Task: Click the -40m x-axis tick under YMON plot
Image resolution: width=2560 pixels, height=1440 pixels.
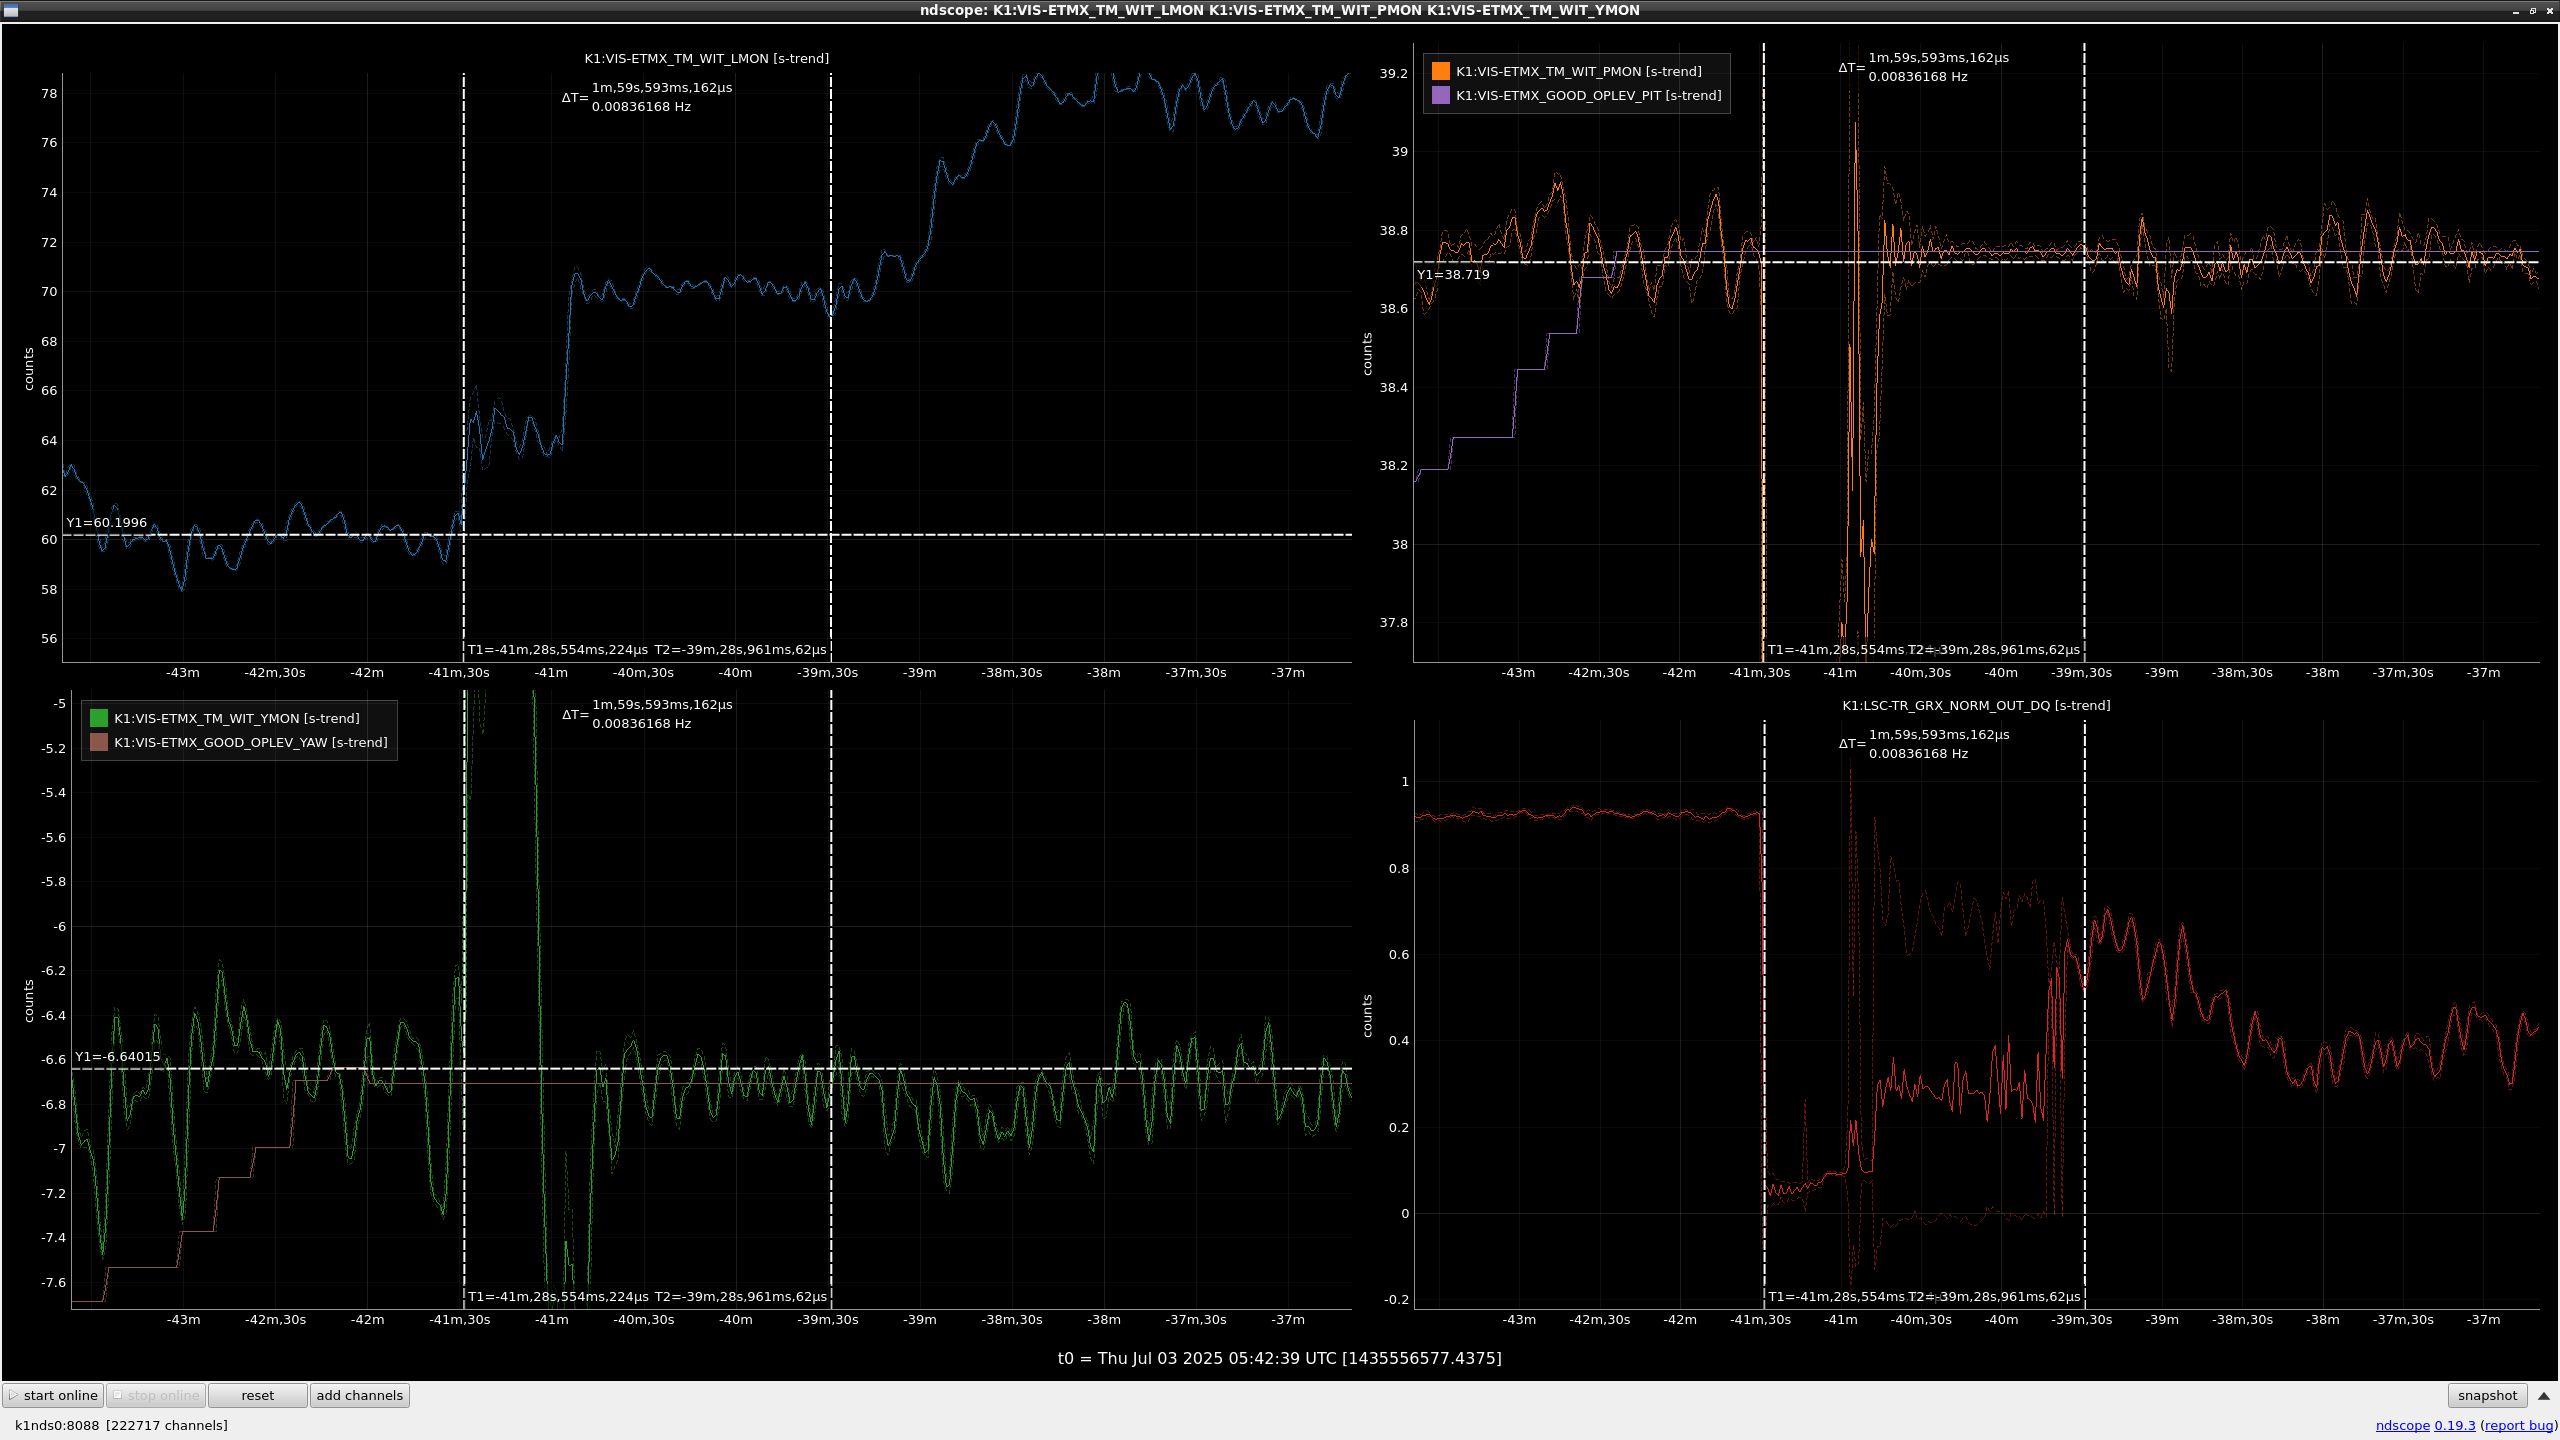Action: [736, 1319]
